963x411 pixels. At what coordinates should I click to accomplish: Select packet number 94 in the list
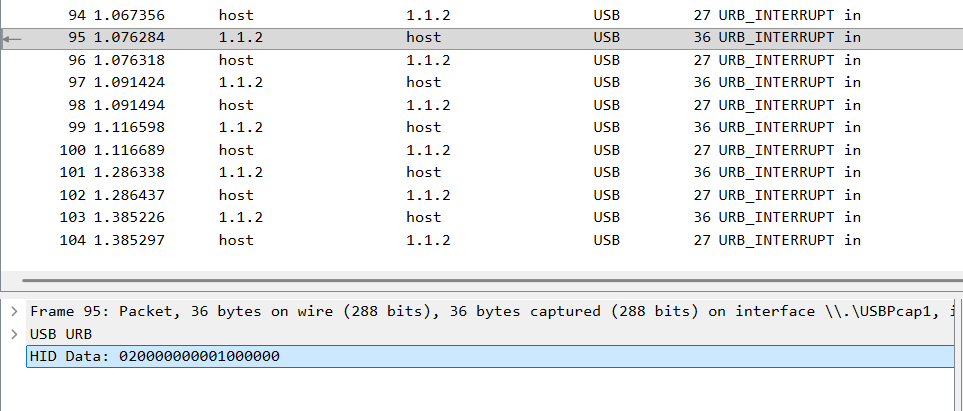tap(76, 15)
